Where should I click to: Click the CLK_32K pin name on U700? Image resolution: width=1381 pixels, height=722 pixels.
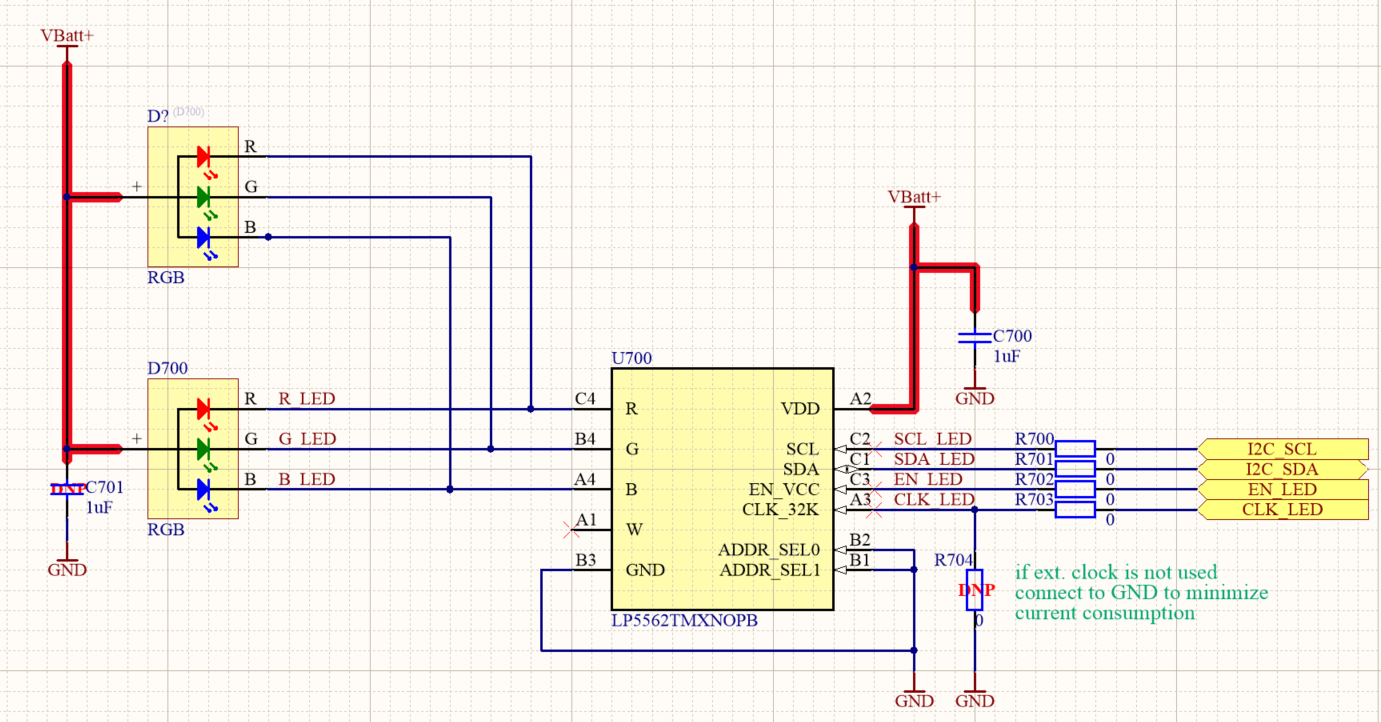coord(781,510)
